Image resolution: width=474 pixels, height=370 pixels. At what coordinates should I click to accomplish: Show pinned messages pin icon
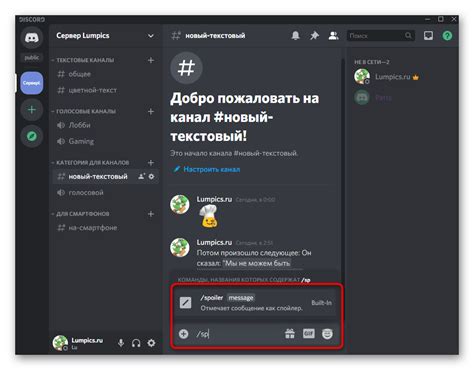[x=314, y=35]
